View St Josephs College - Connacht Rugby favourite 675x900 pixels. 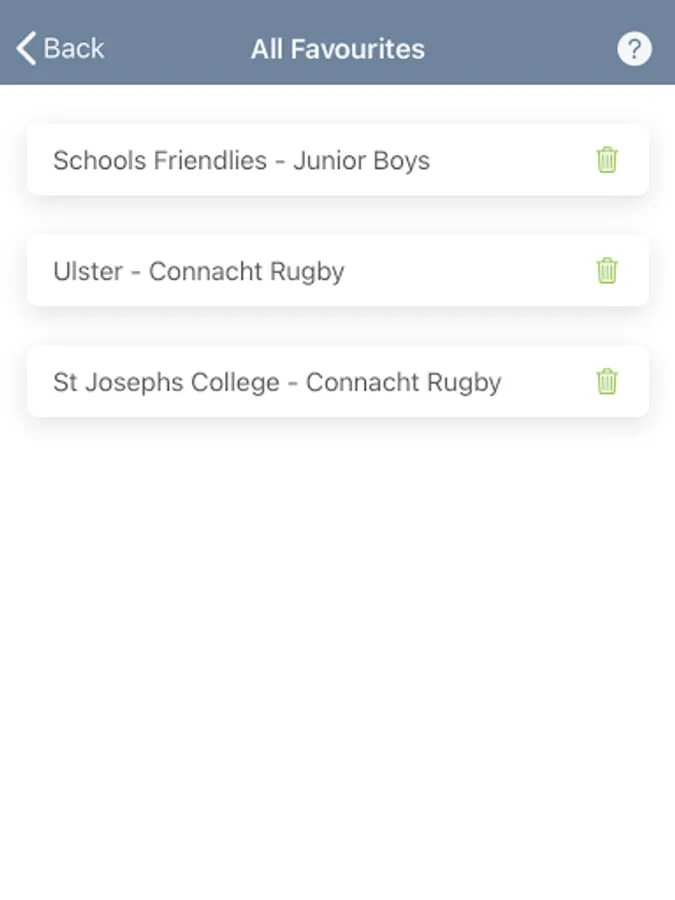[300, 382]
